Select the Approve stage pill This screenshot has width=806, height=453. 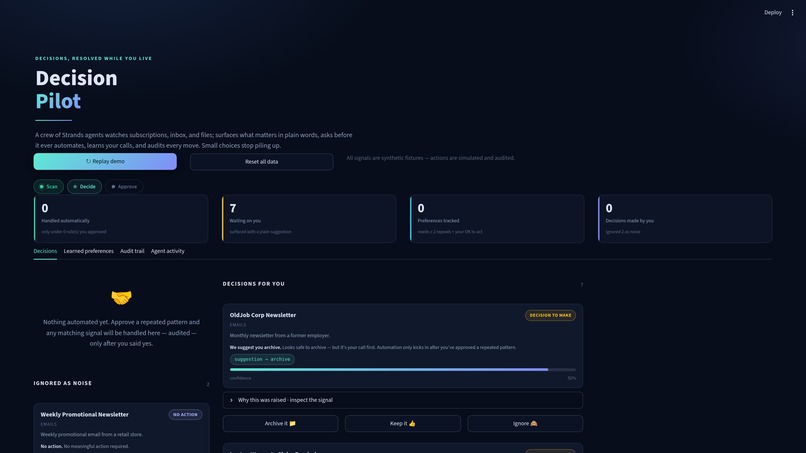[124, 187]
